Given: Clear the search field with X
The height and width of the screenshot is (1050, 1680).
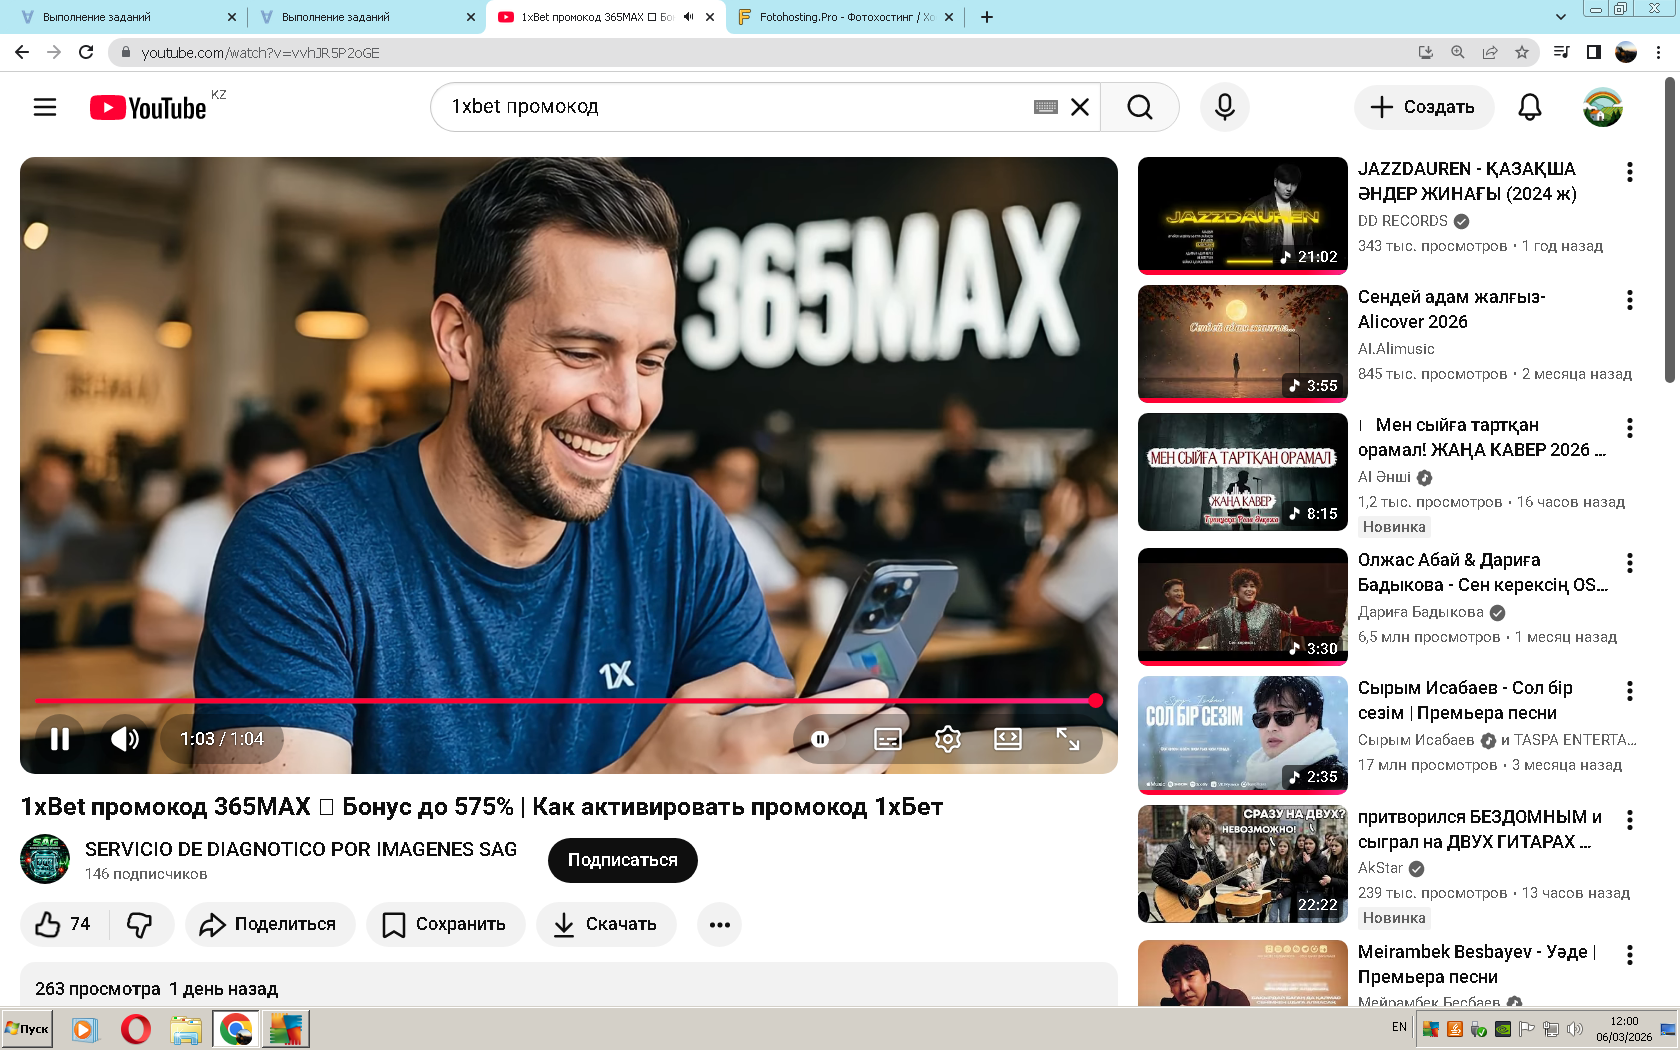Looking at the screenshot, I should [1080, 107].
